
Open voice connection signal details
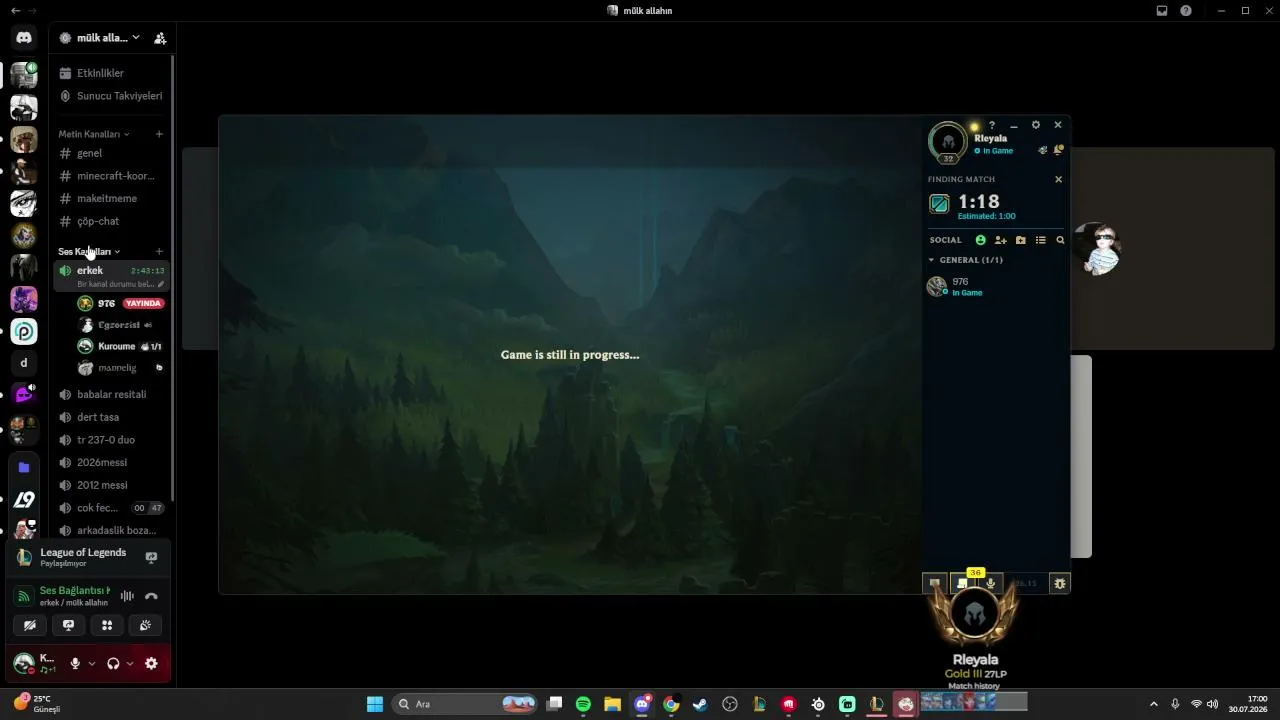(24, 596)
